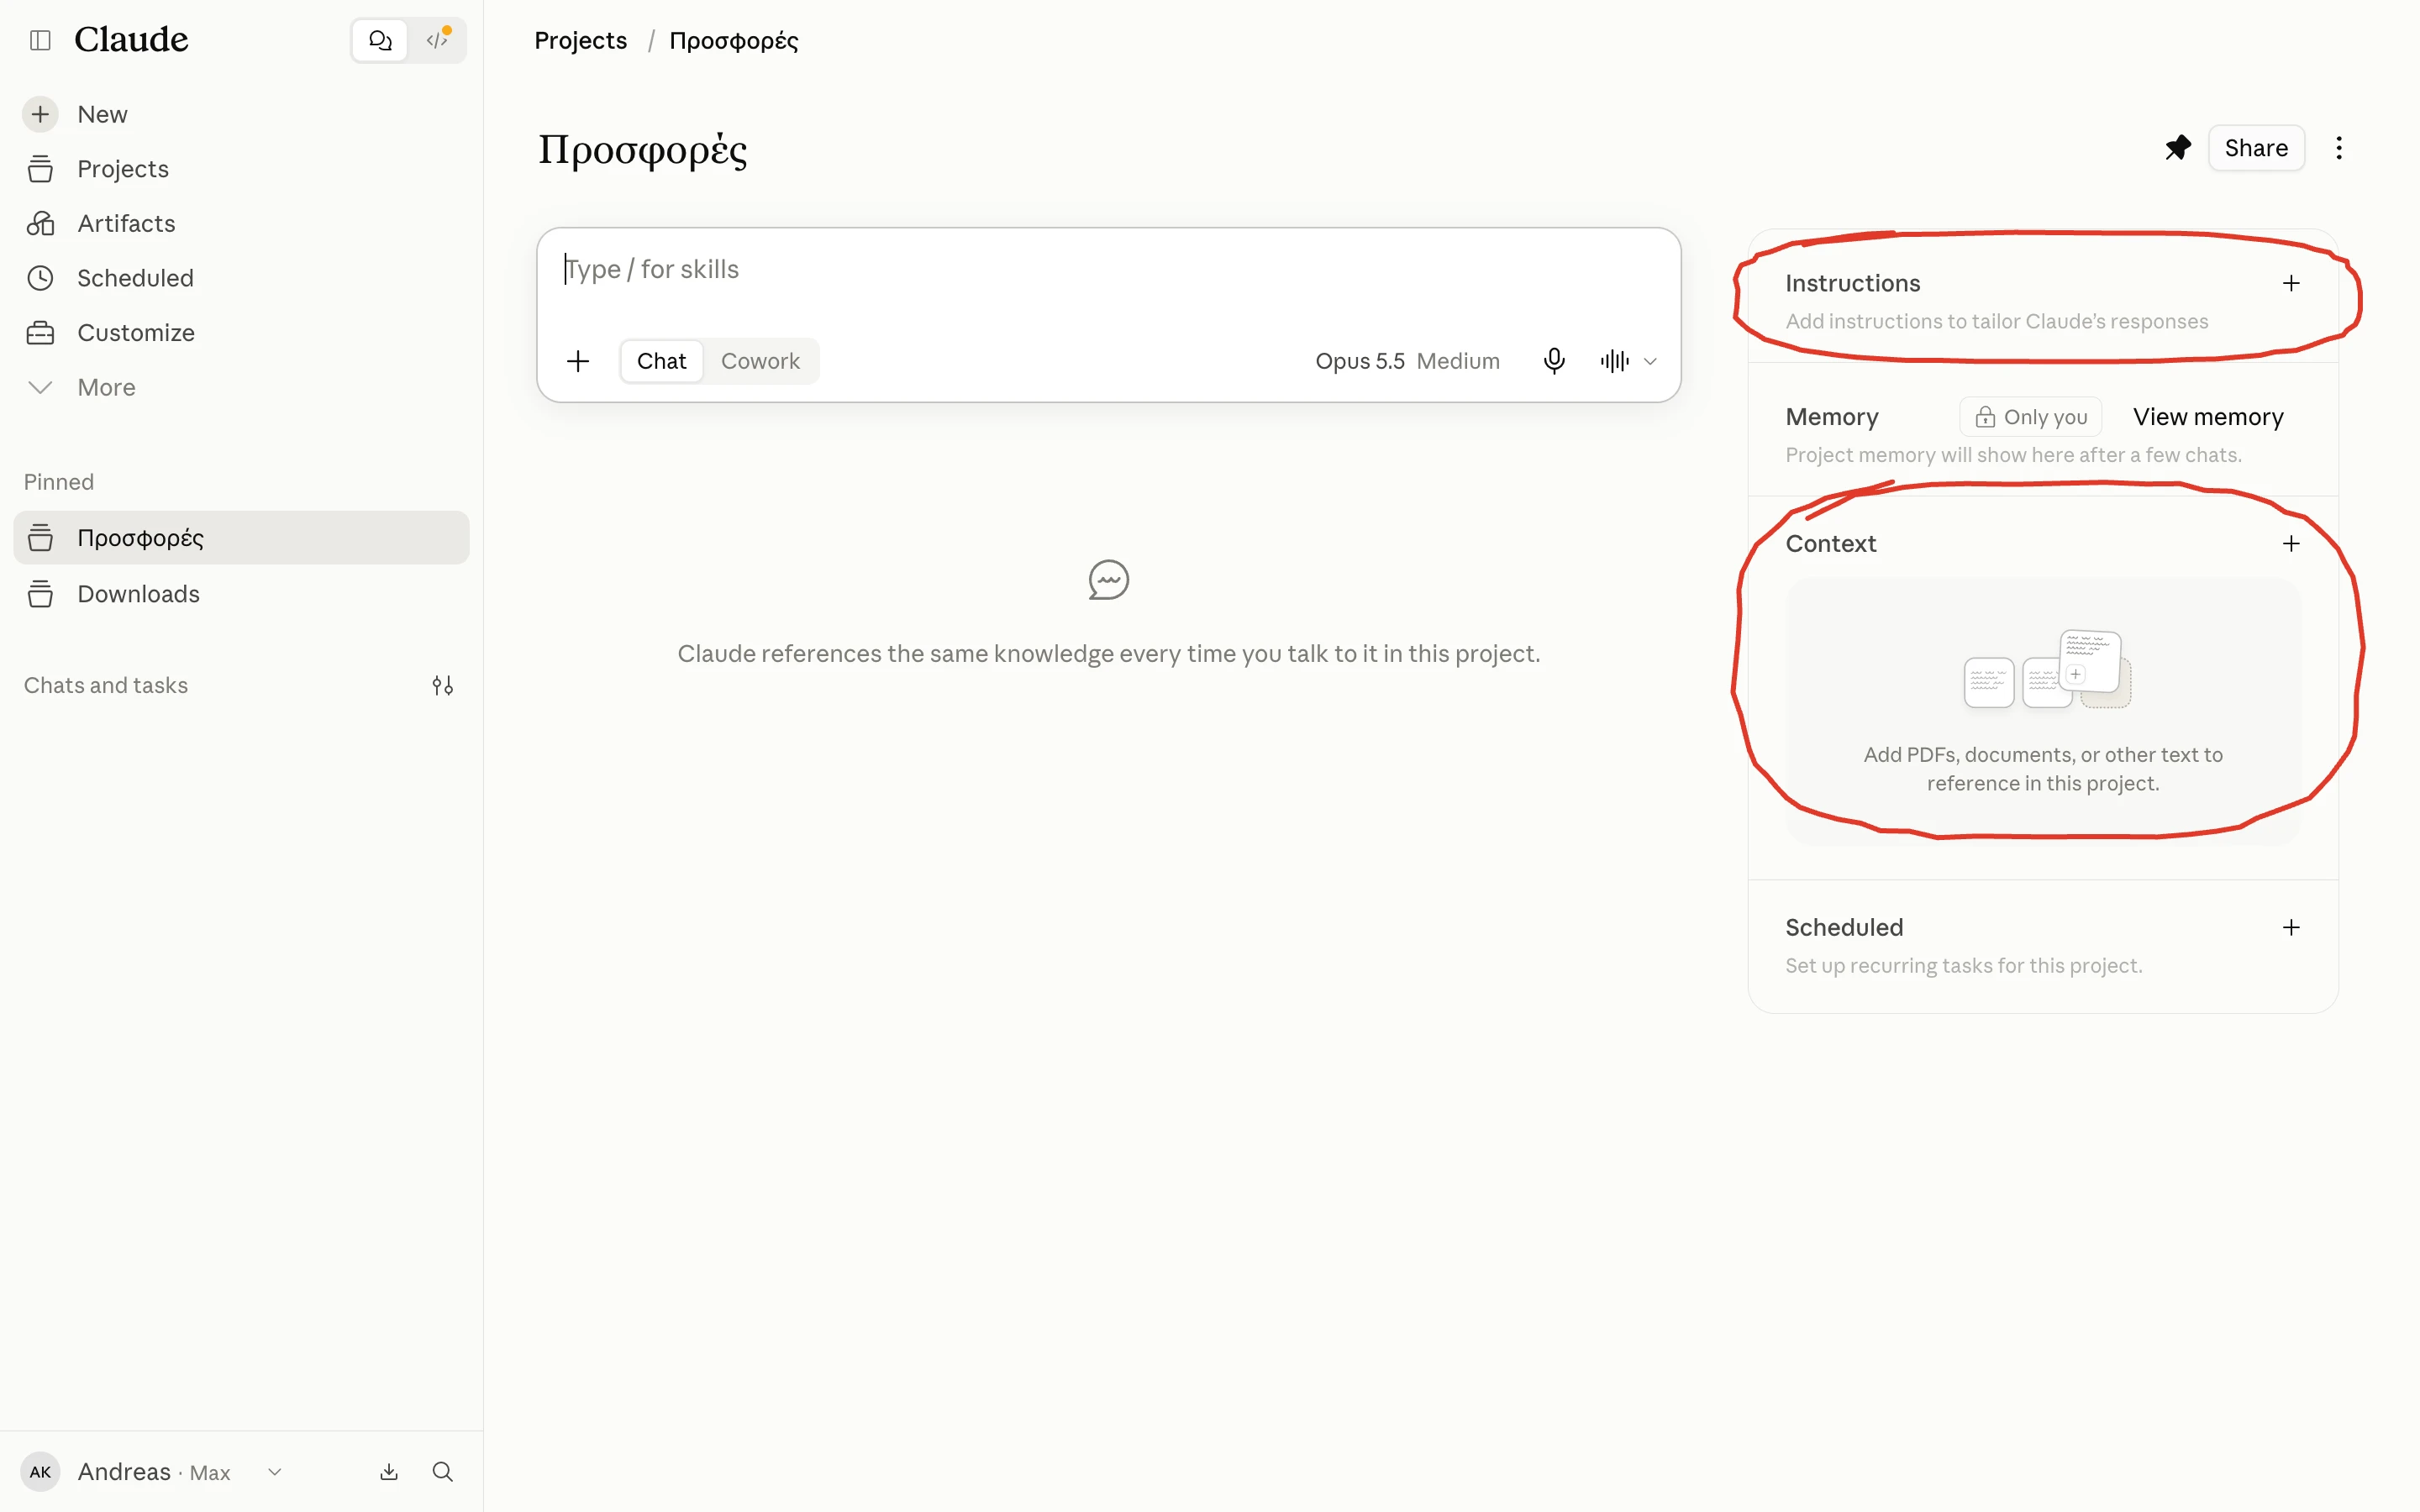The image size is (2420, 1512).
Task: Open pinned Downloads project
Action: (241, 594)
